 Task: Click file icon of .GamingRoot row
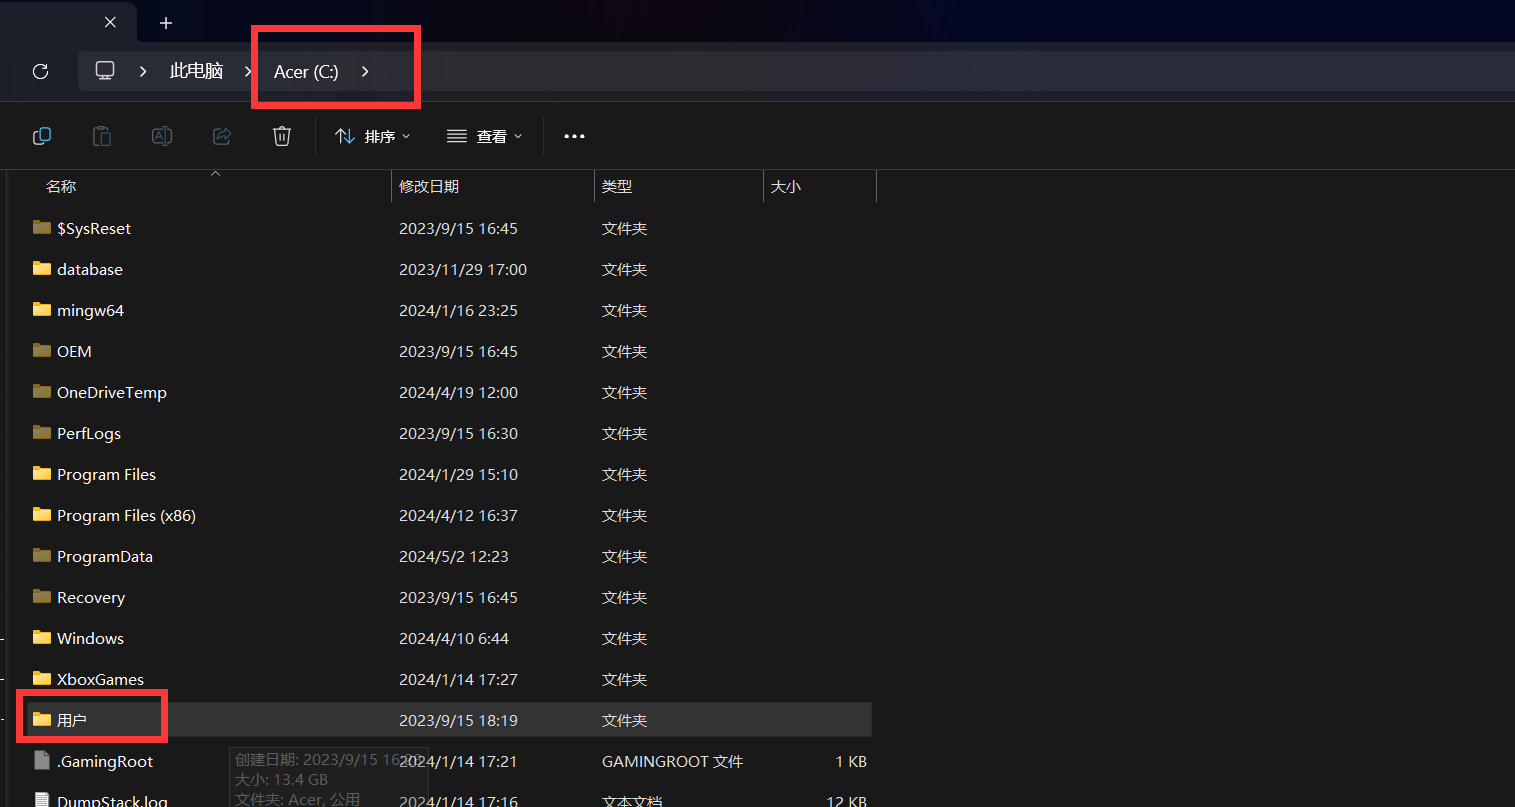point(42,760)
